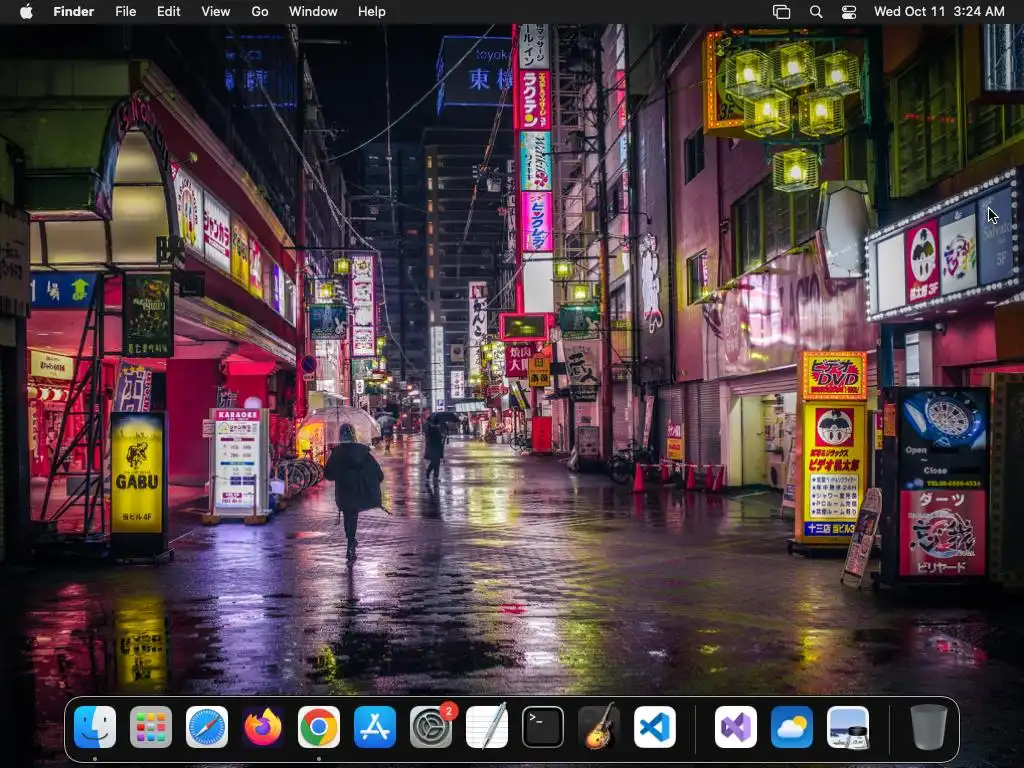Open the Trash in the Dock
The height and width of the screenshot is (768, 1024).
click(929, 727)
